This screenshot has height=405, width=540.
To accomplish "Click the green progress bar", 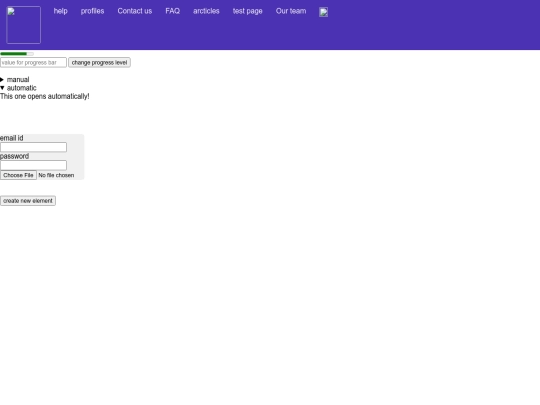I will click(17, 54).
